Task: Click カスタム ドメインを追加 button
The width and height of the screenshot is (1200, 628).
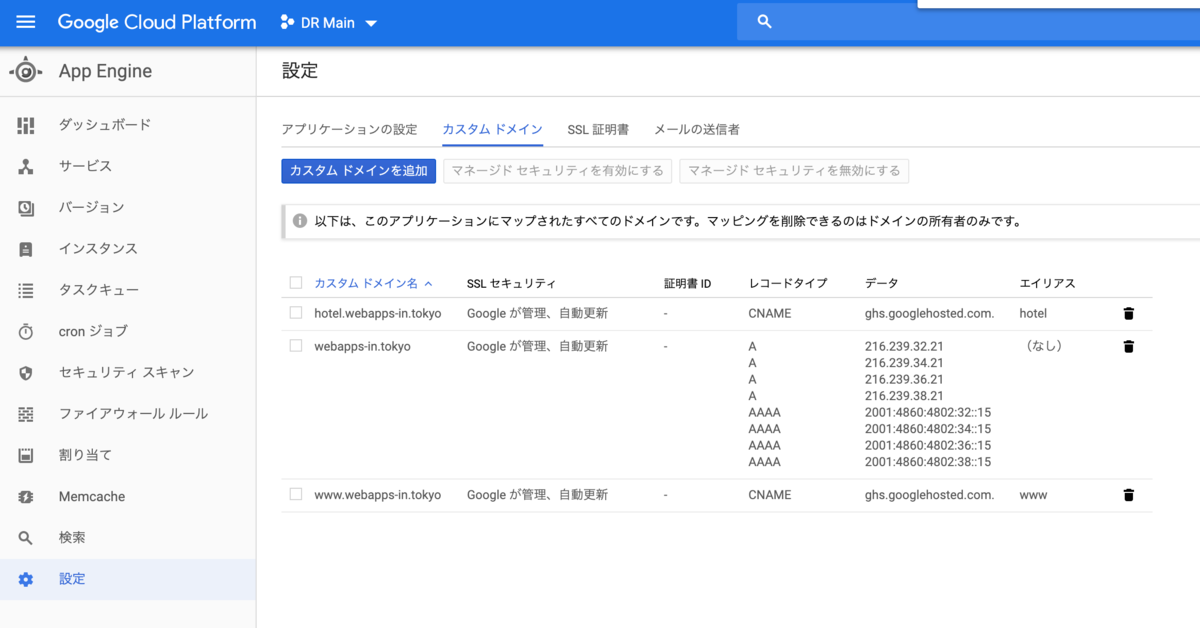Action: tap(359, 171)
